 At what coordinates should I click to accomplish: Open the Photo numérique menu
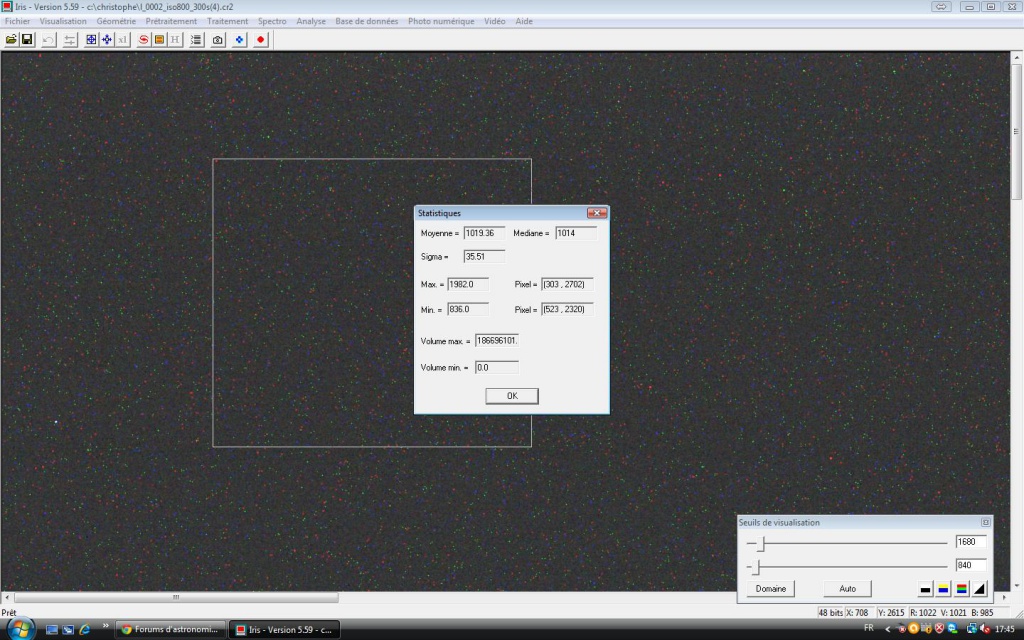tap(441, 22)
